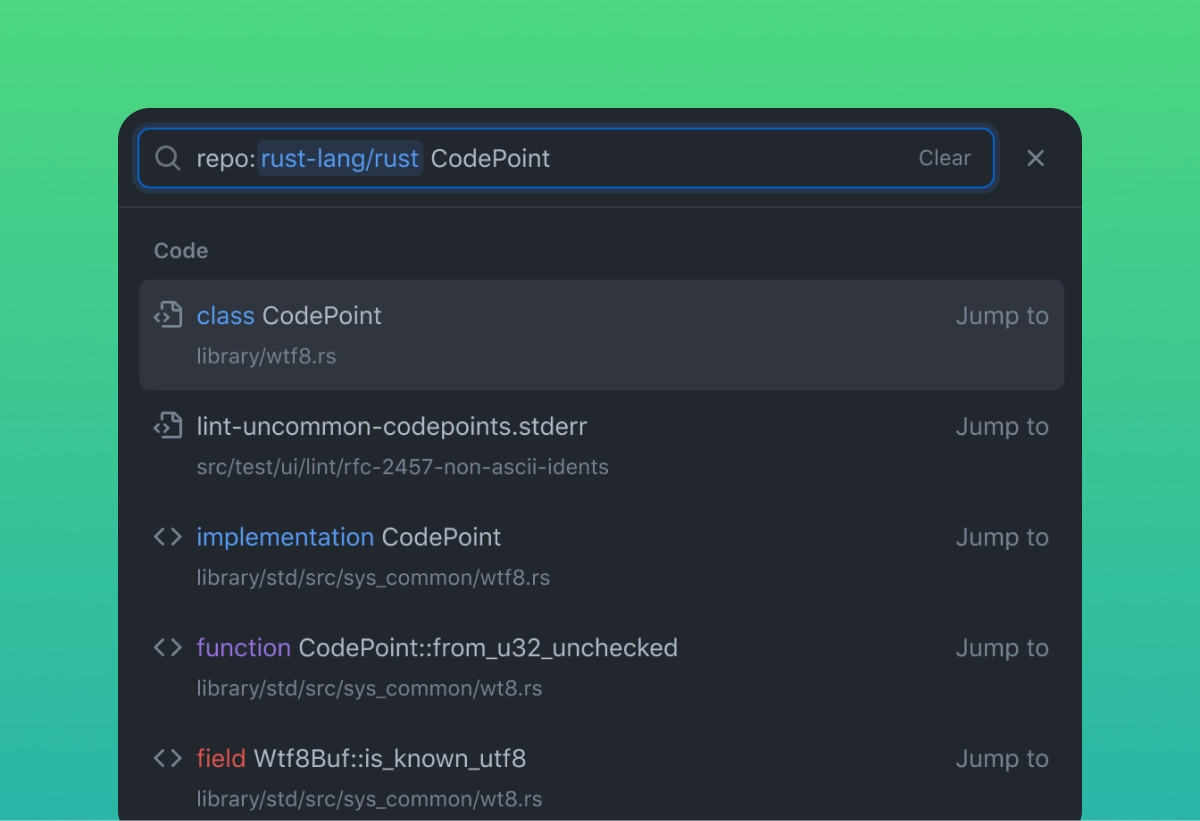Click the path under field Wtf8Buf::is_known_utf8
This screenshot has width=1200, height=821.
coord(369,800)
